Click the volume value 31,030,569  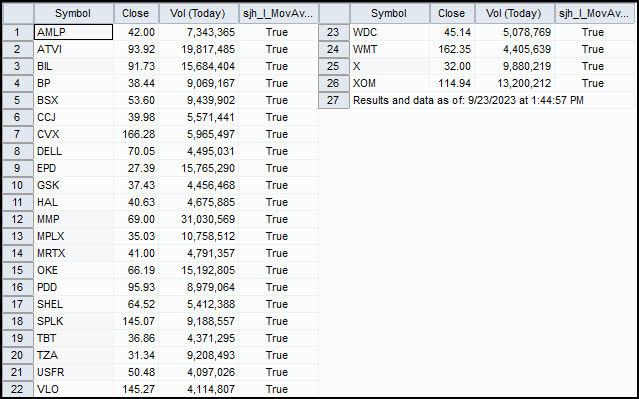[208, 219]
